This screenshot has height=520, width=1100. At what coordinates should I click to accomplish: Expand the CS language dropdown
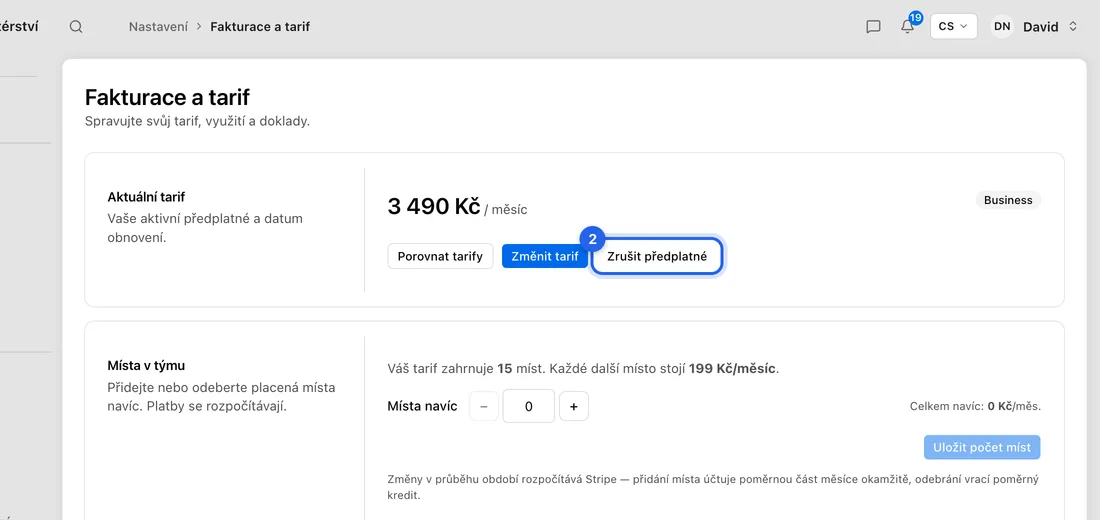point(953,26)
